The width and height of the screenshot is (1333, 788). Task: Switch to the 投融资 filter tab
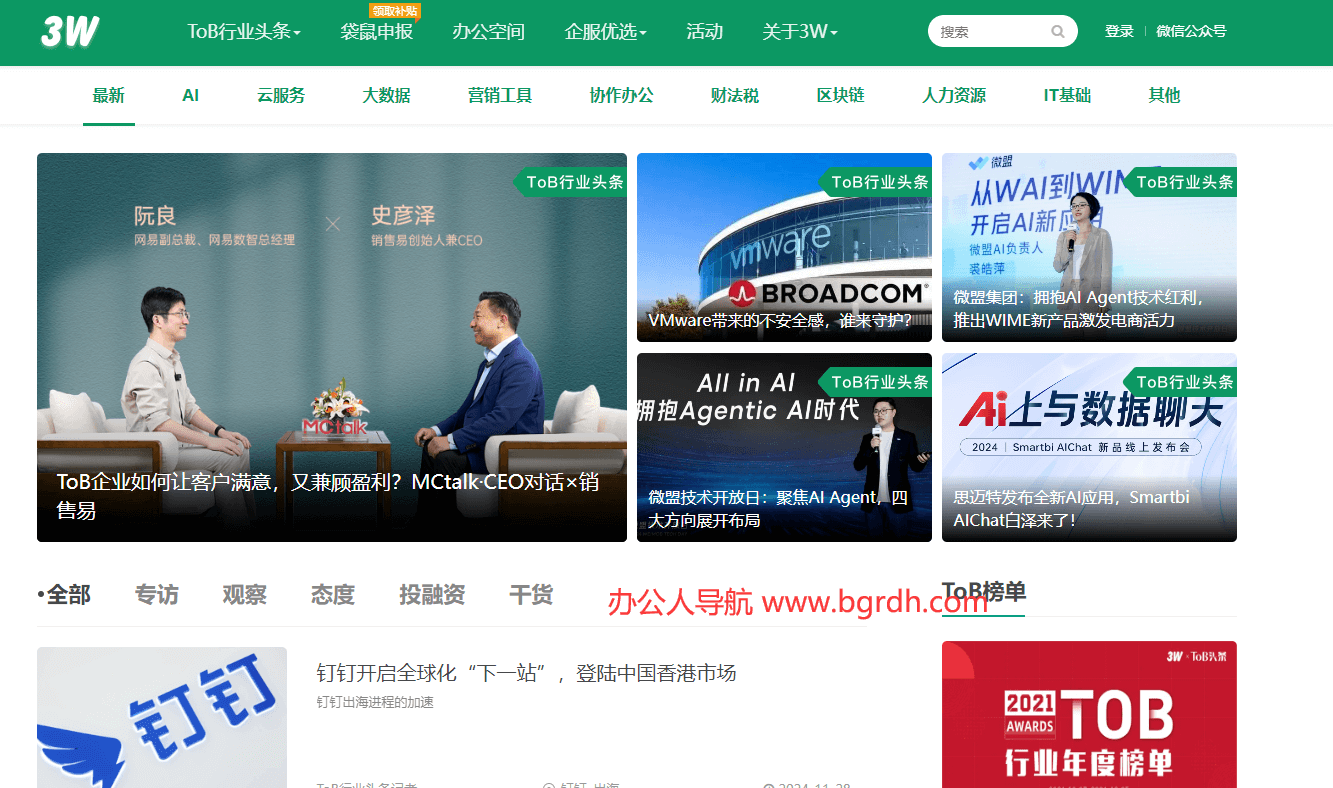tap(432, 595)
